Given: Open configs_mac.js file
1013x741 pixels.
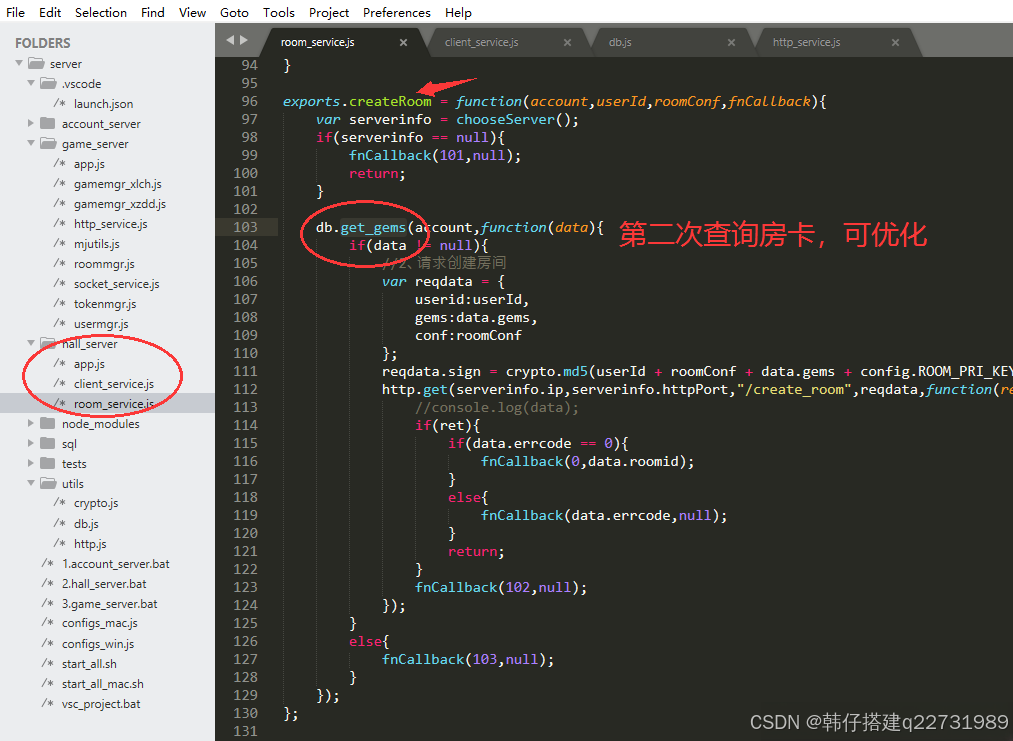Looking at the screenshot, I should [x=99, y=623].
